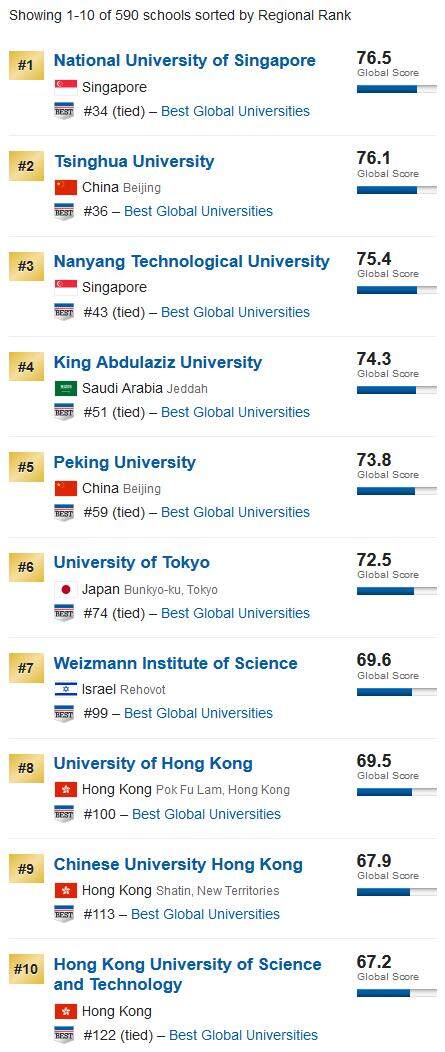Click the #1 gold rank badge
This screenshot has height=1052, width=445.
[x=26, y=65]
